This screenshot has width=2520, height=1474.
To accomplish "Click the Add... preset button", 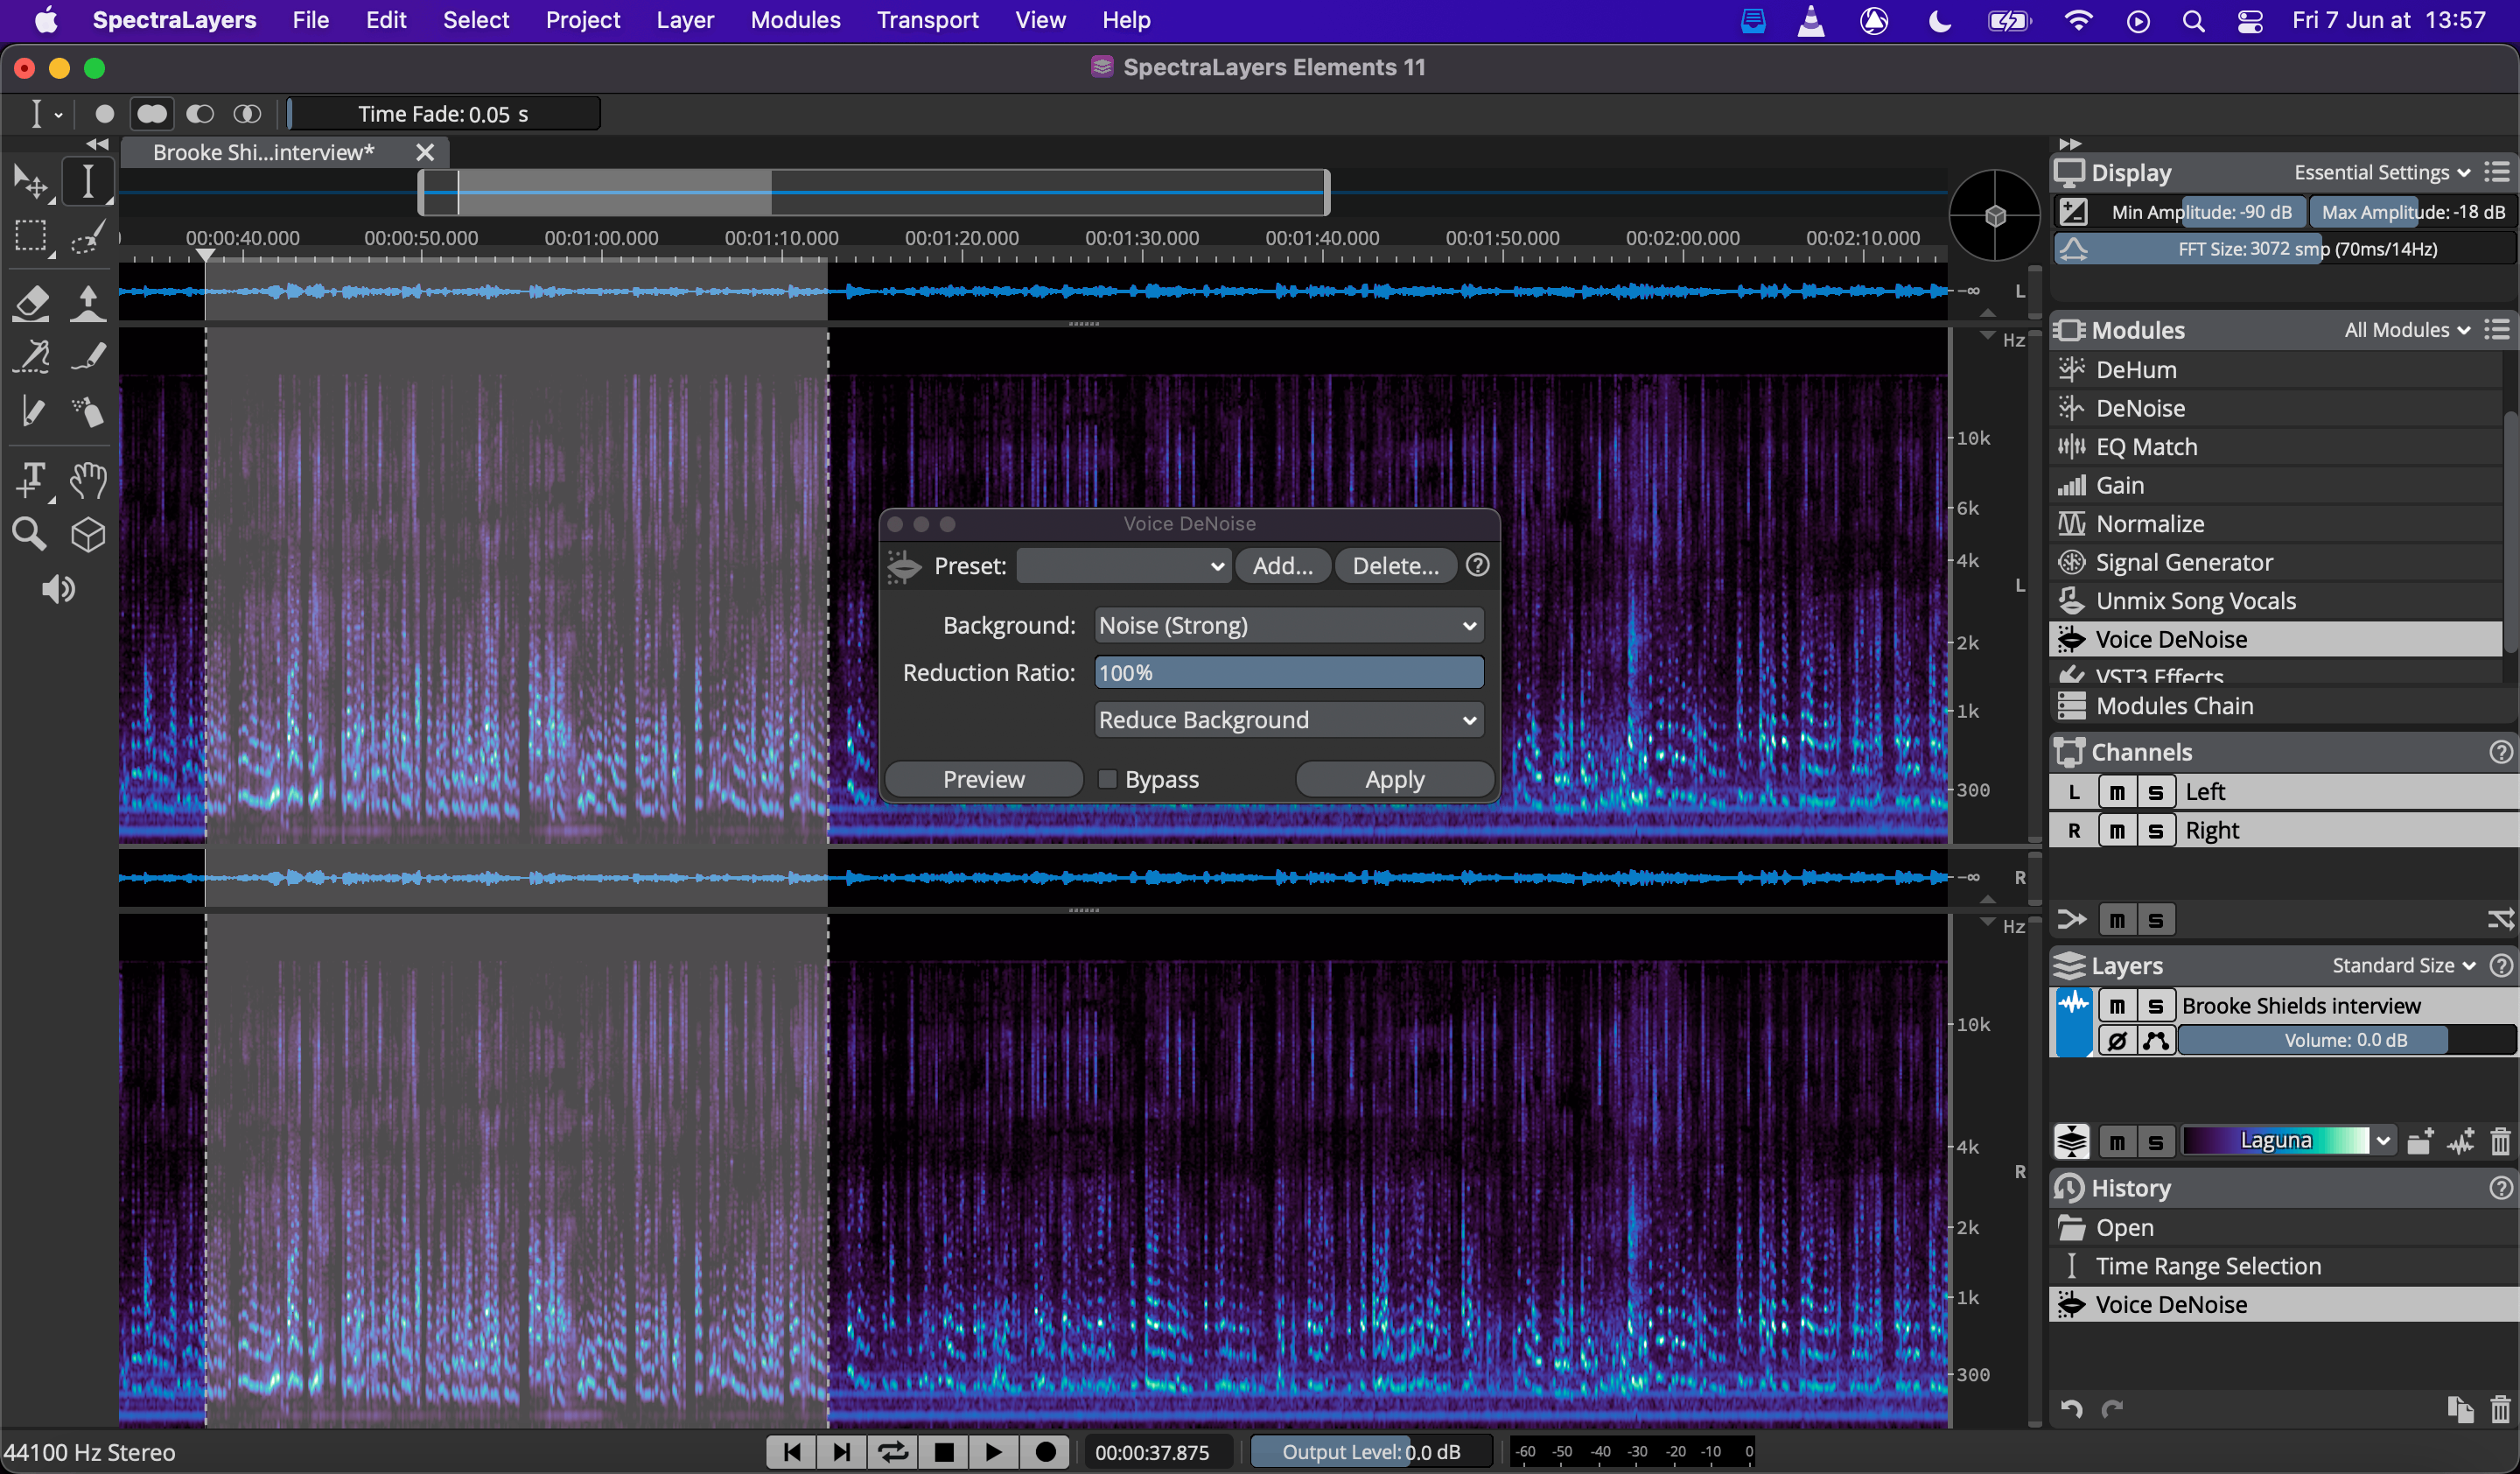I will click(1283, 565).
